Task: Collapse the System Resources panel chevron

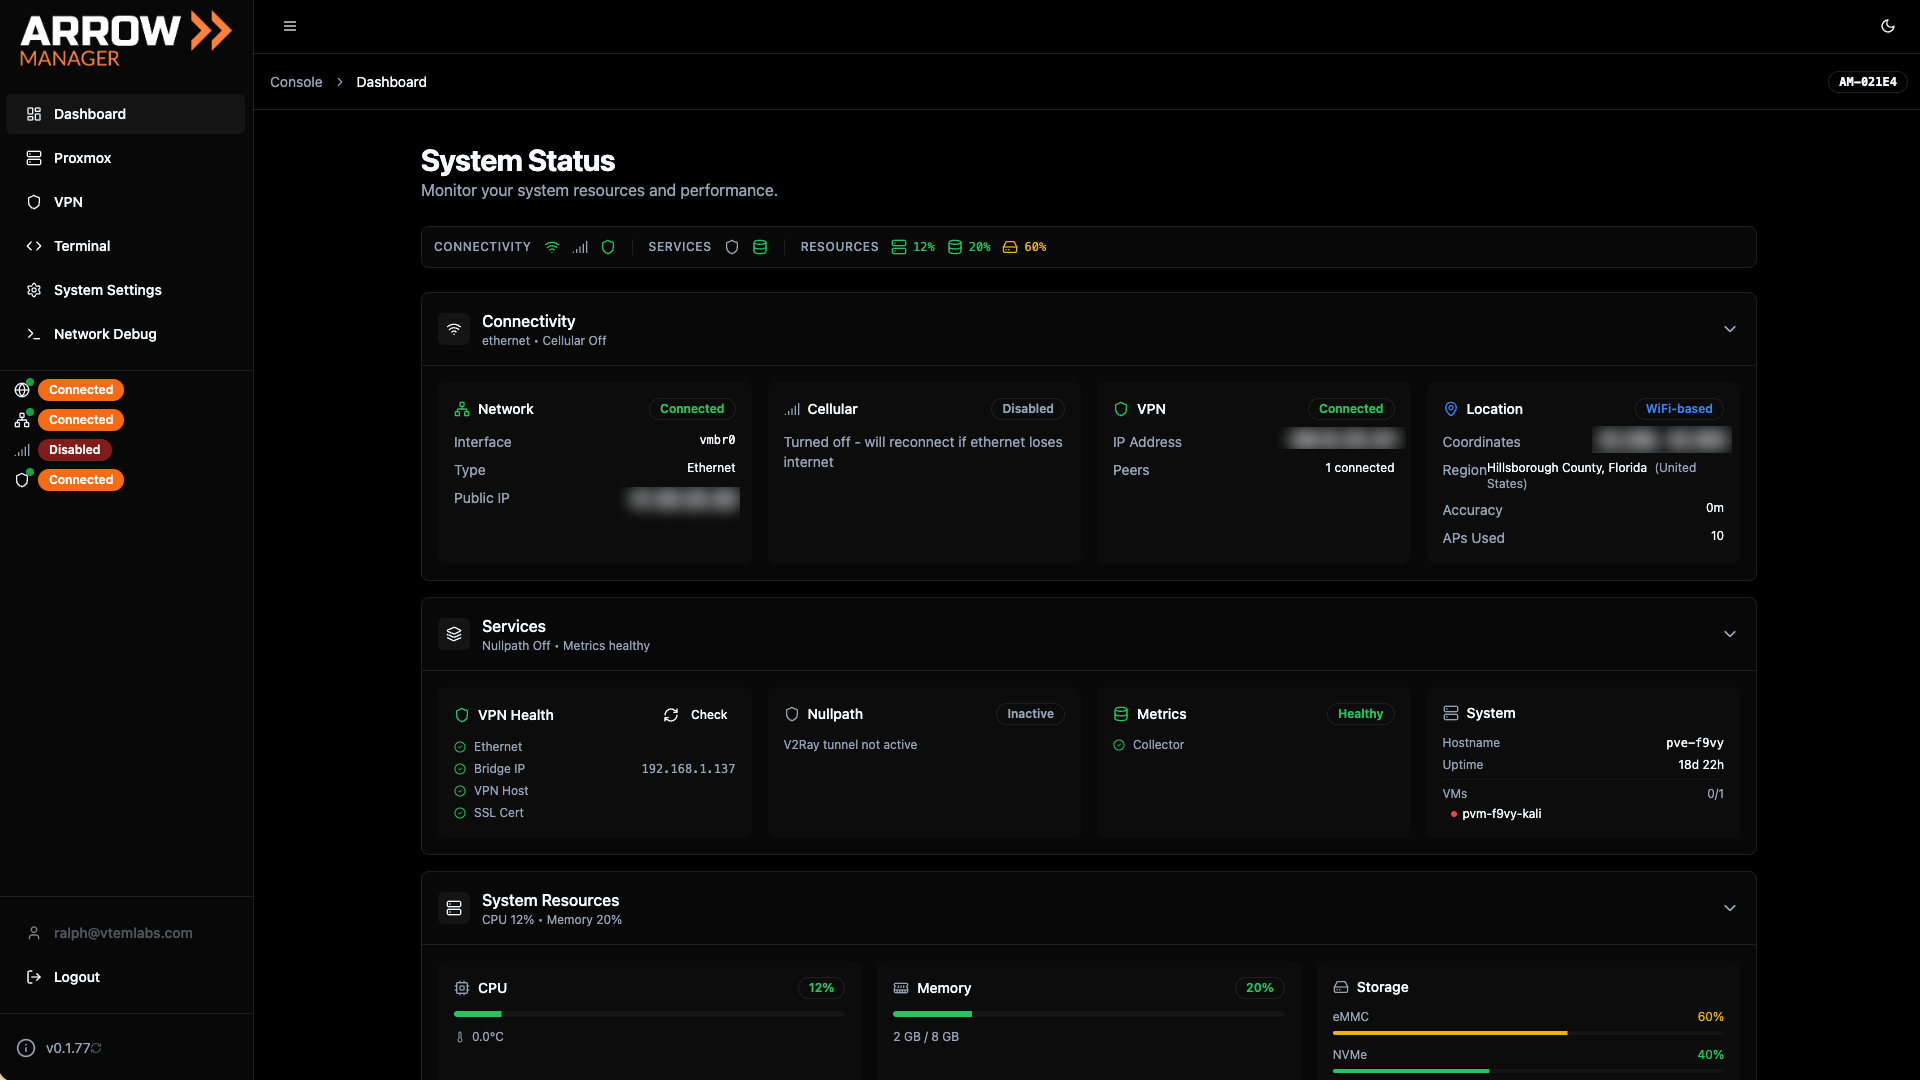Action: coord(1731,908)
